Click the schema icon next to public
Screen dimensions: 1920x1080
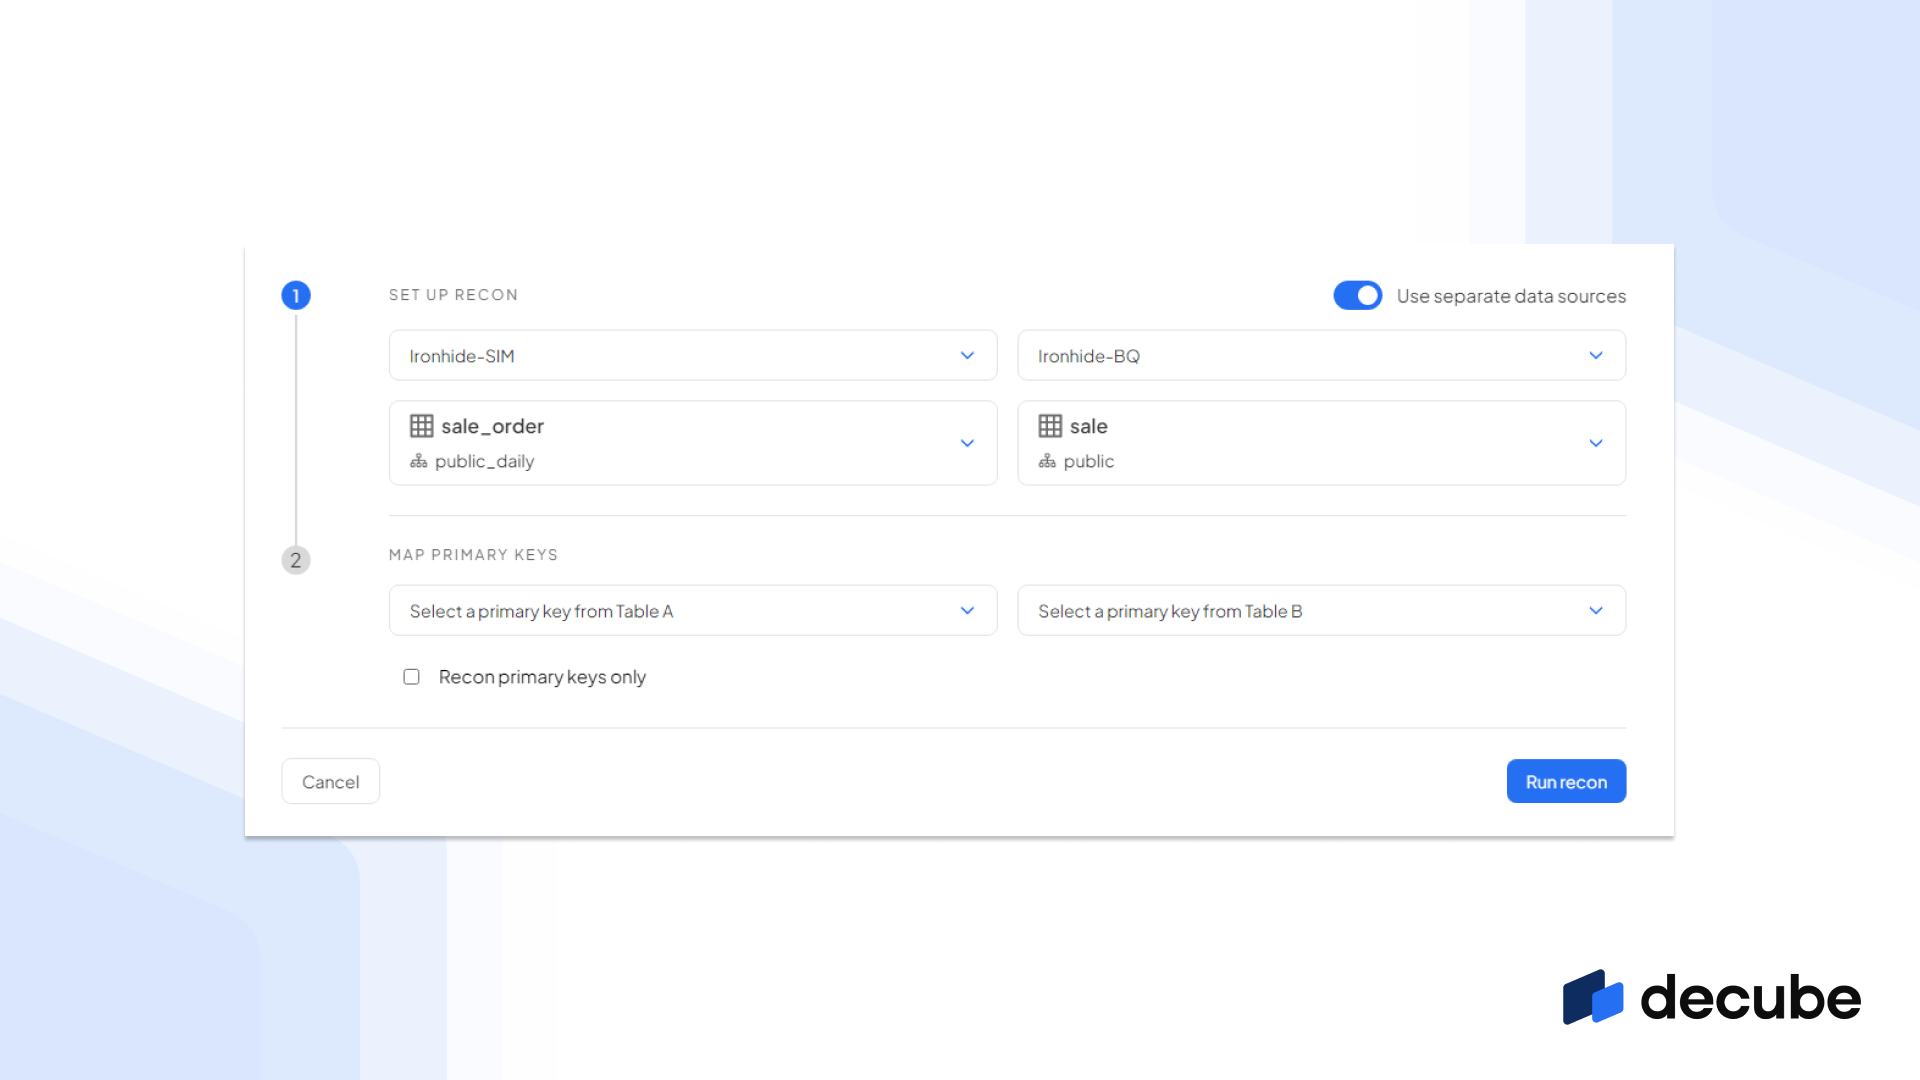point(1047,461)
